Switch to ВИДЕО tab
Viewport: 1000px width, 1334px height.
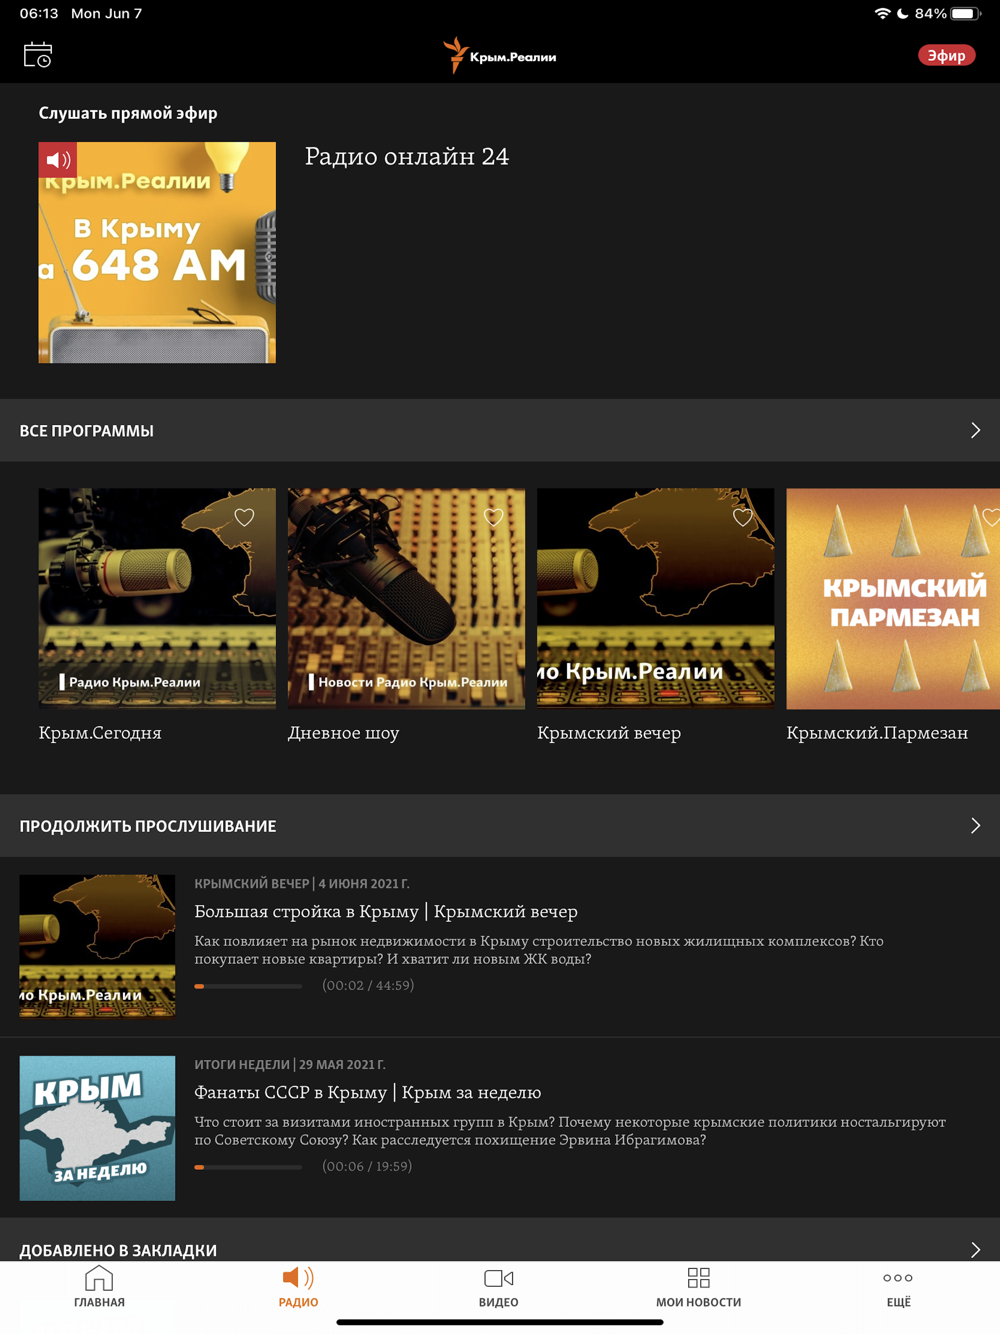point(498,1287)
